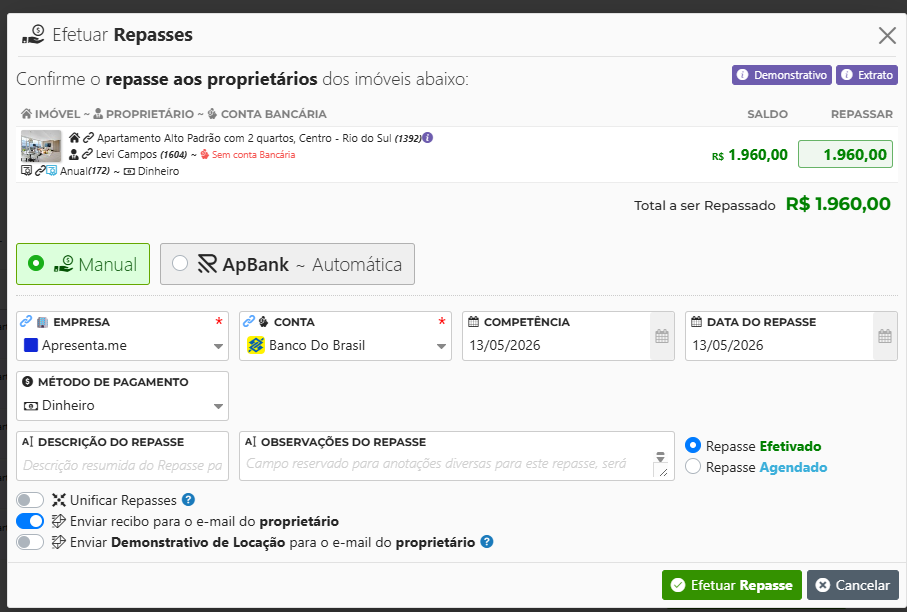Select Repasse Efetivado radio button
The width and height of the screenshot is (907, 612).
click(693, 445)
